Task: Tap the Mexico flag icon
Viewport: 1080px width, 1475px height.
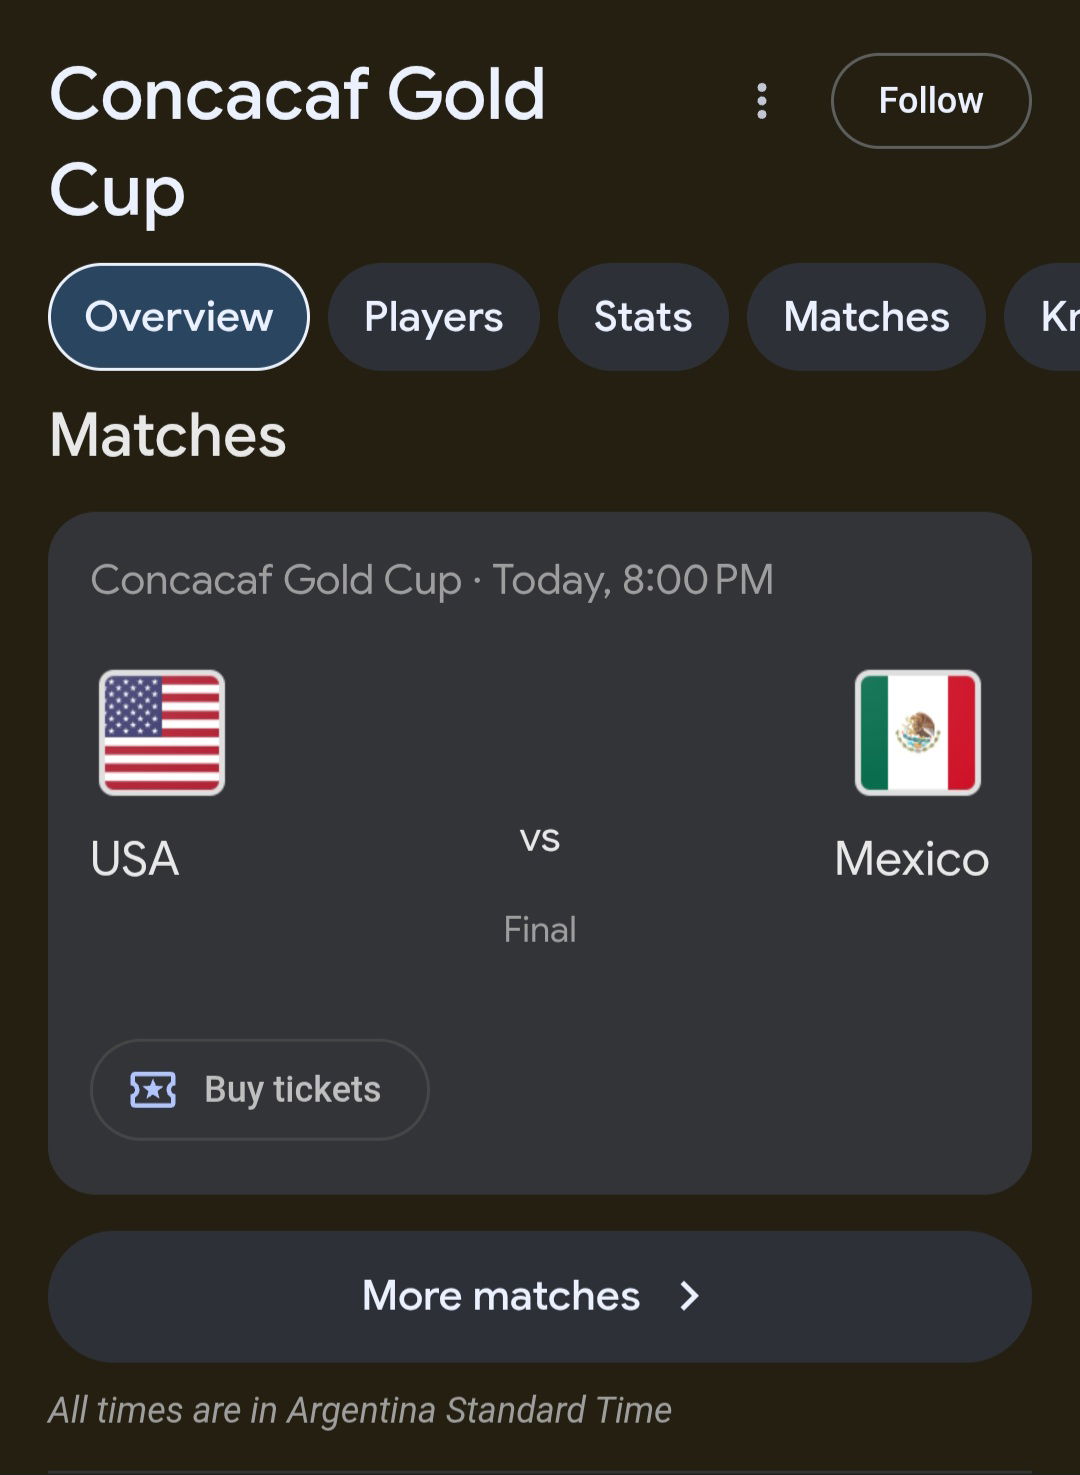Action: [x=918, y=733]
